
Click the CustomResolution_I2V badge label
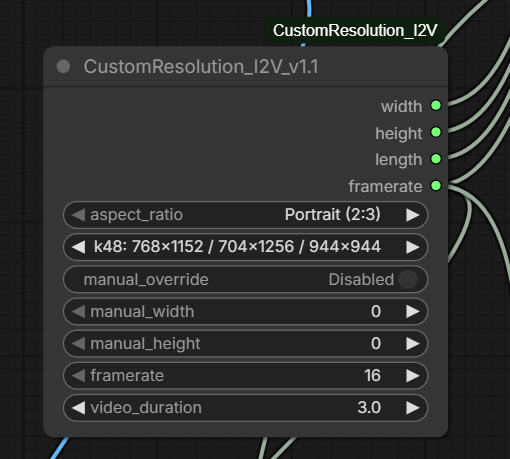[x=355, y=30]
